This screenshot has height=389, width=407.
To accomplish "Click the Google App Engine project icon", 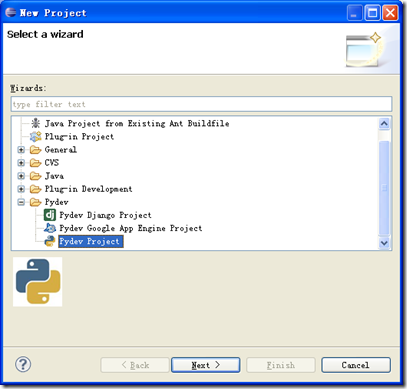I will (50, 228).
